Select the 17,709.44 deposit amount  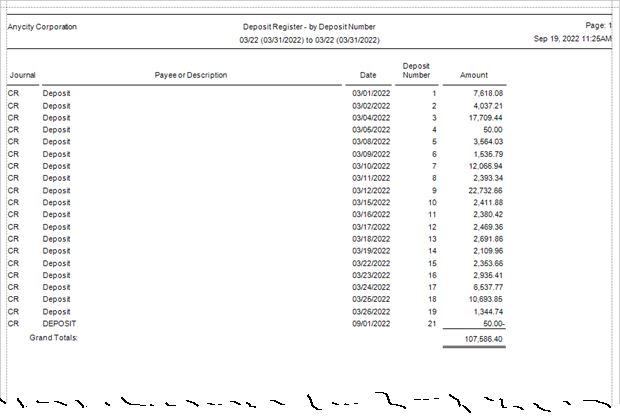tap(480, 117)
